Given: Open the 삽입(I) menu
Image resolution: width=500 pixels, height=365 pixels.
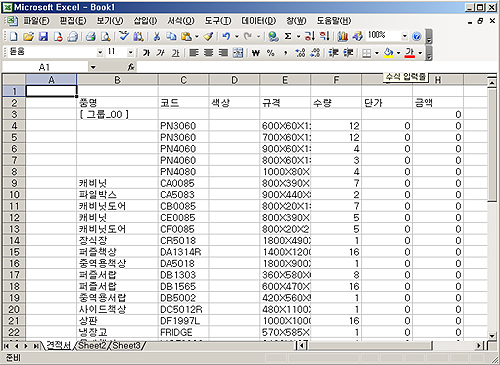Looking at the screenshot, I should [x=145, y=21].
